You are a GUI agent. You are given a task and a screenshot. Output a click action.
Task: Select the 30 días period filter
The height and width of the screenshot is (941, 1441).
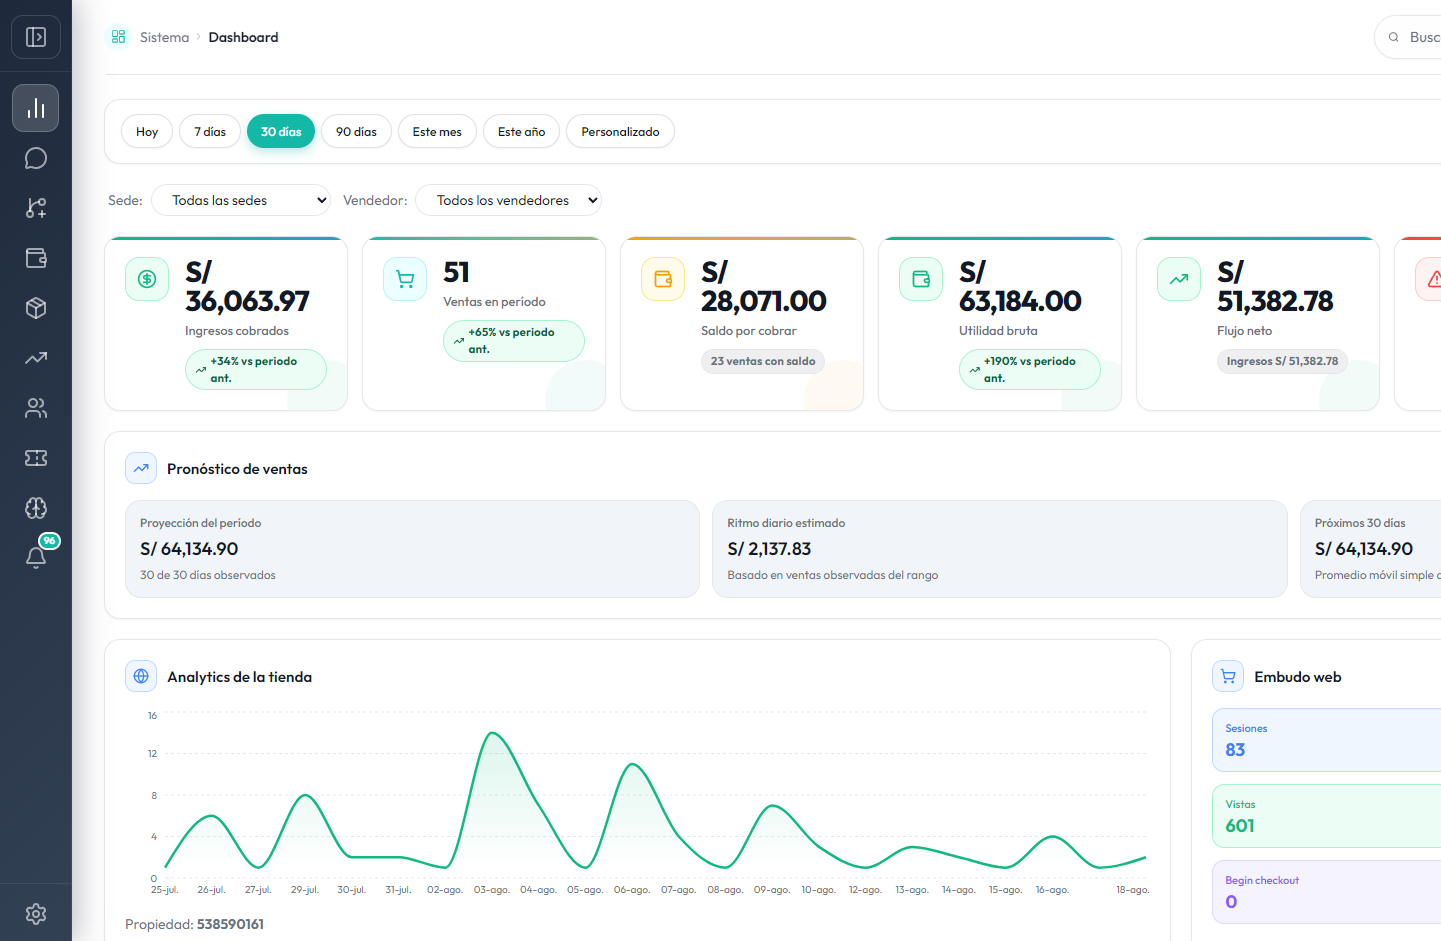pos(281,131)
